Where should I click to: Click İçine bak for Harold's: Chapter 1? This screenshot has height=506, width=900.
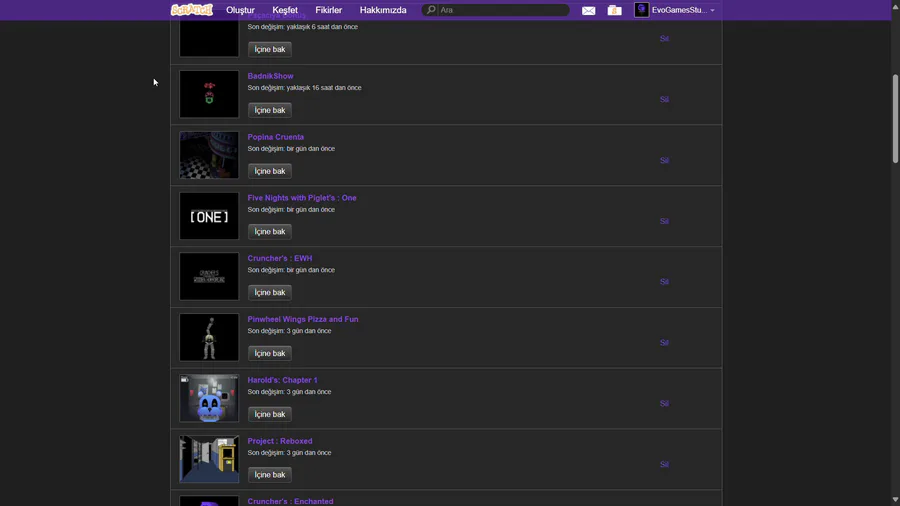tap(270, 414)
